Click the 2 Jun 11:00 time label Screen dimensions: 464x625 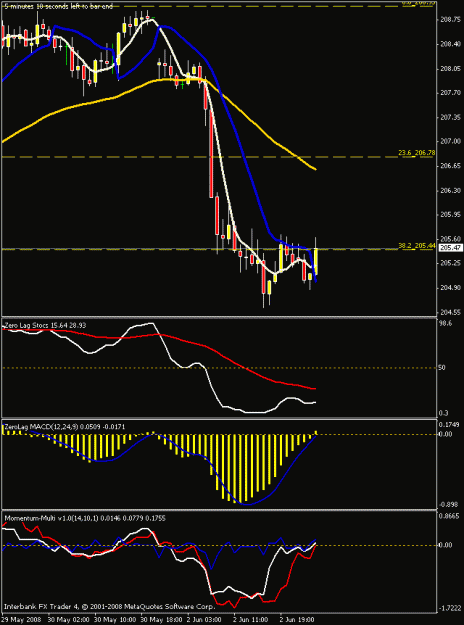(253, 620)
